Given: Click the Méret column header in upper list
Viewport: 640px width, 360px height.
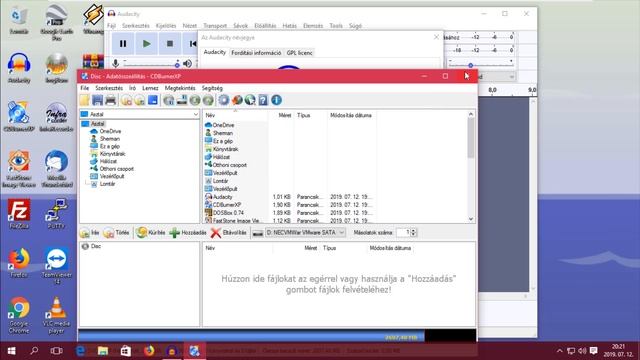Looking at the screenshot, I should pyautogui.click(x=285, y=116).
